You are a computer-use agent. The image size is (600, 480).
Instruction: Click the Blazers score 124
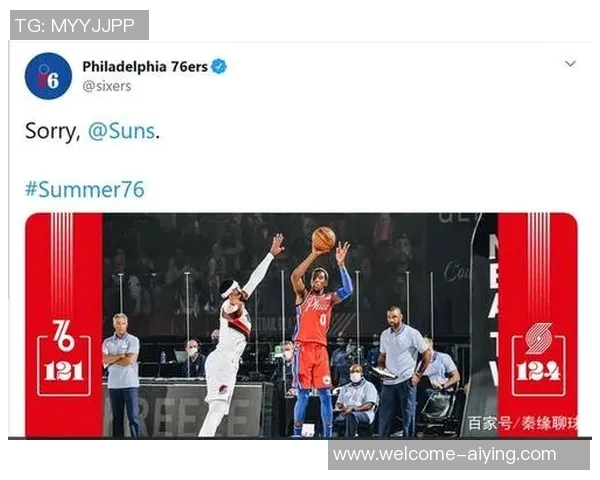(539, 371)
